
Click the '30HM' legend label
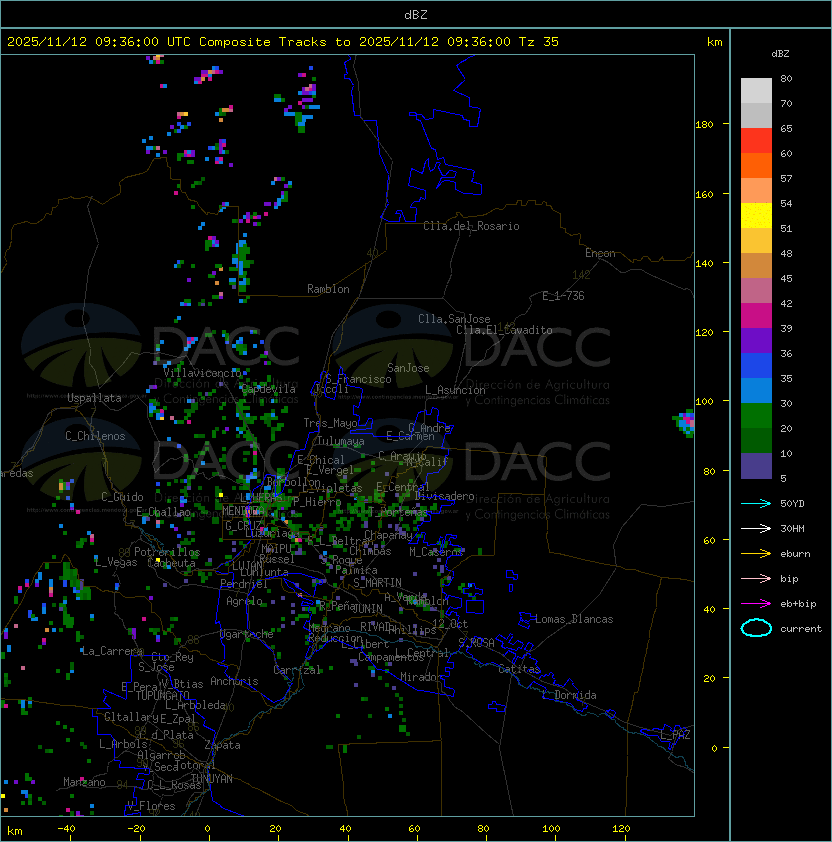792,529
